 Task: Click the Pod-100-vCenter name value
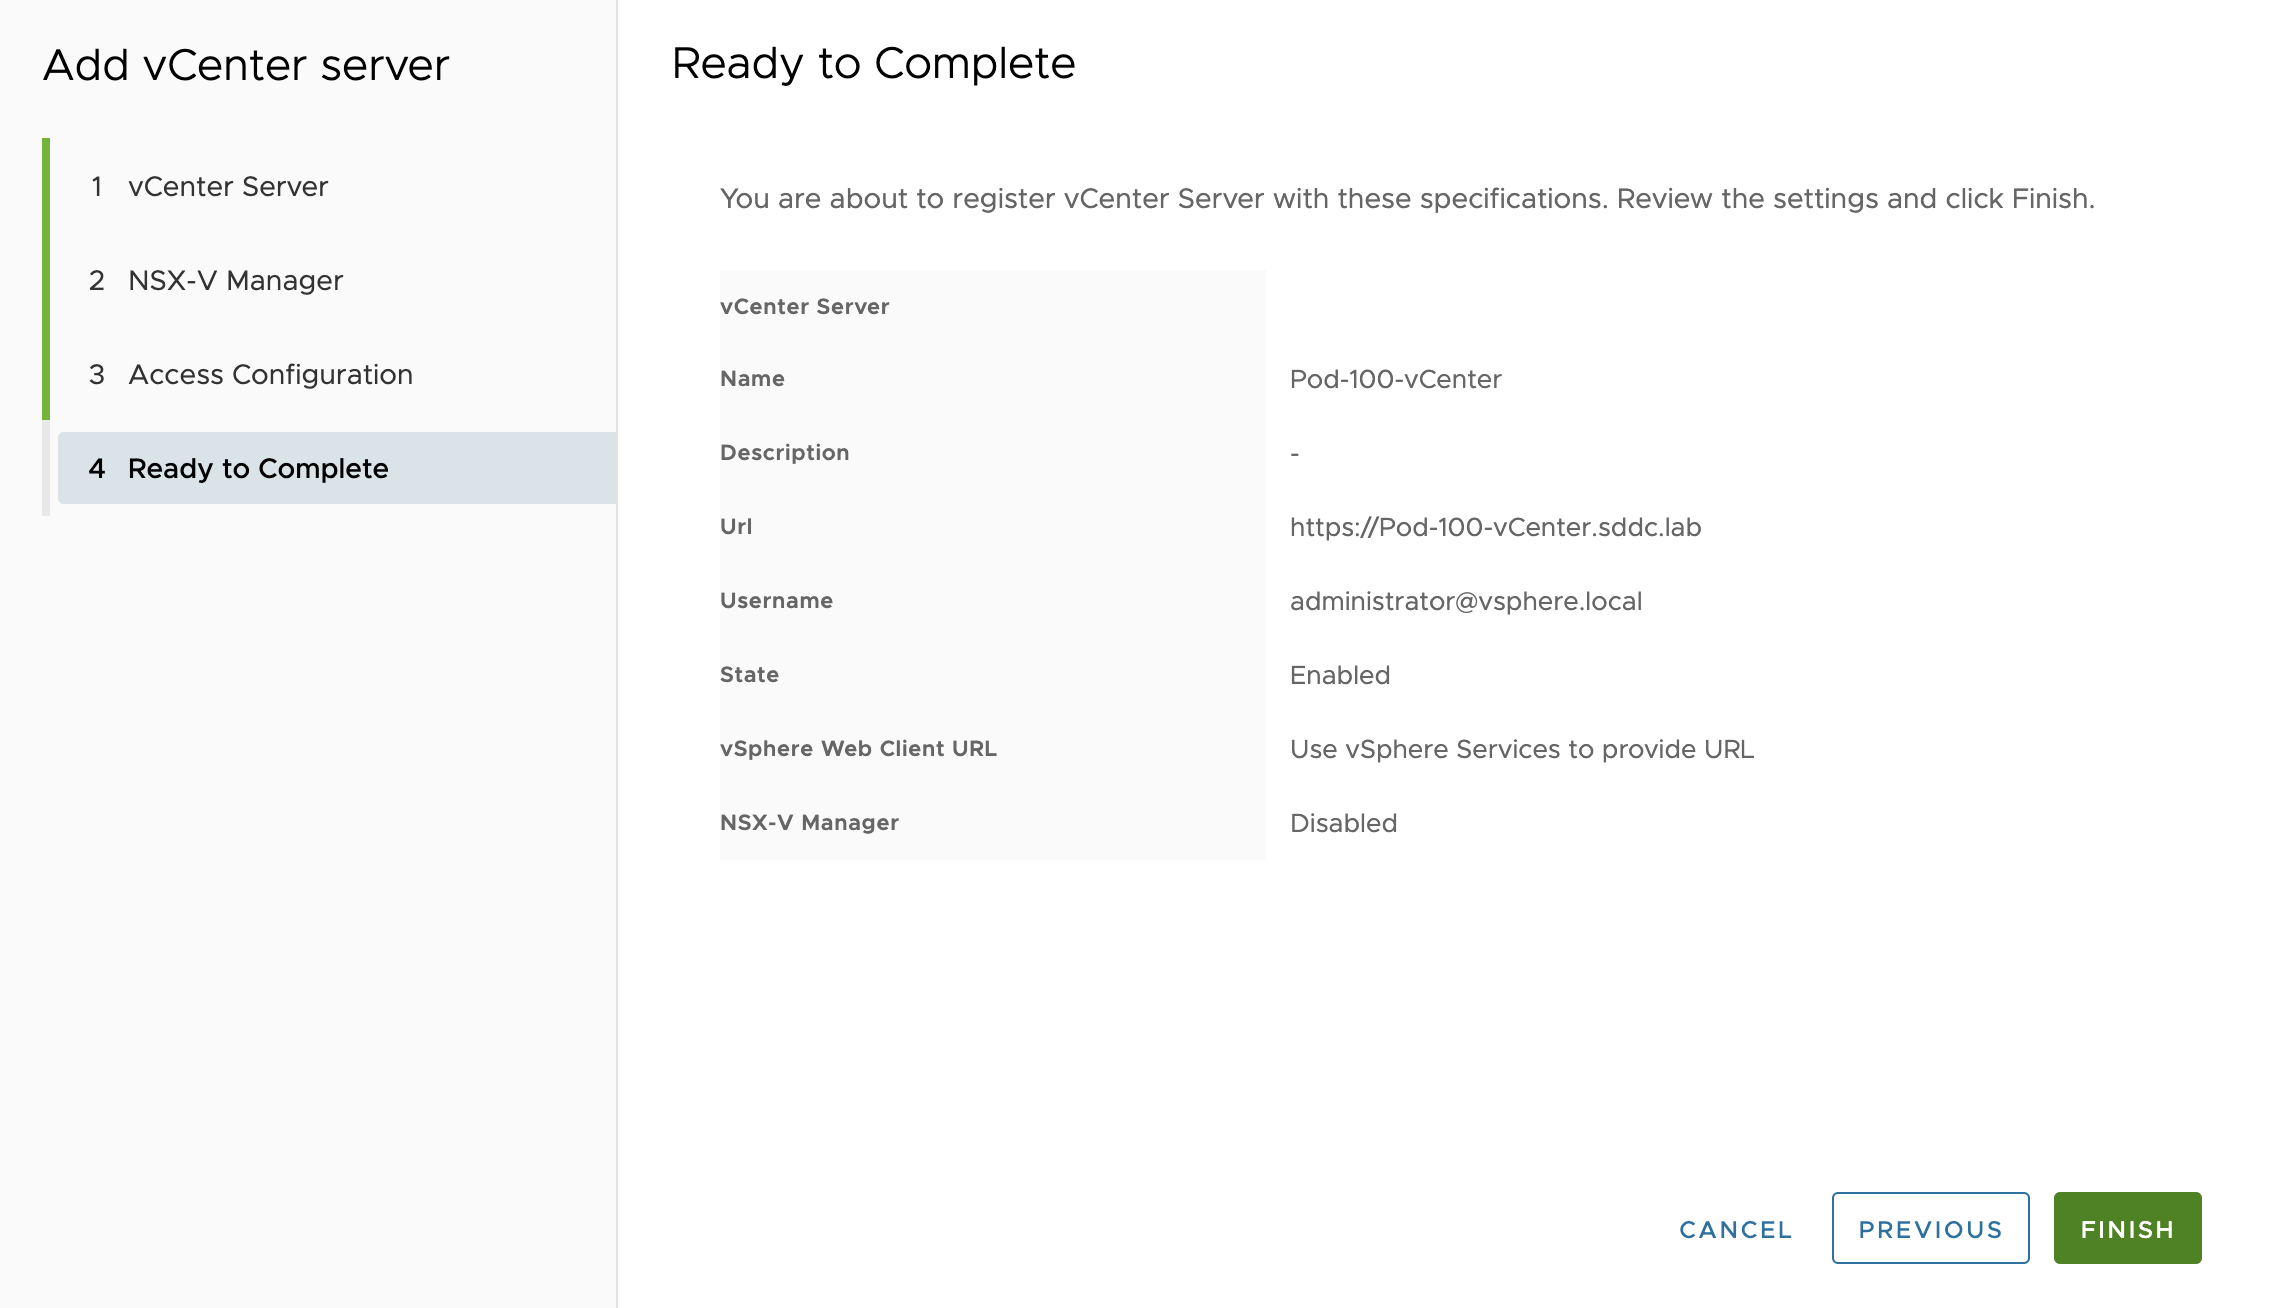click(x=1395, y=380)
